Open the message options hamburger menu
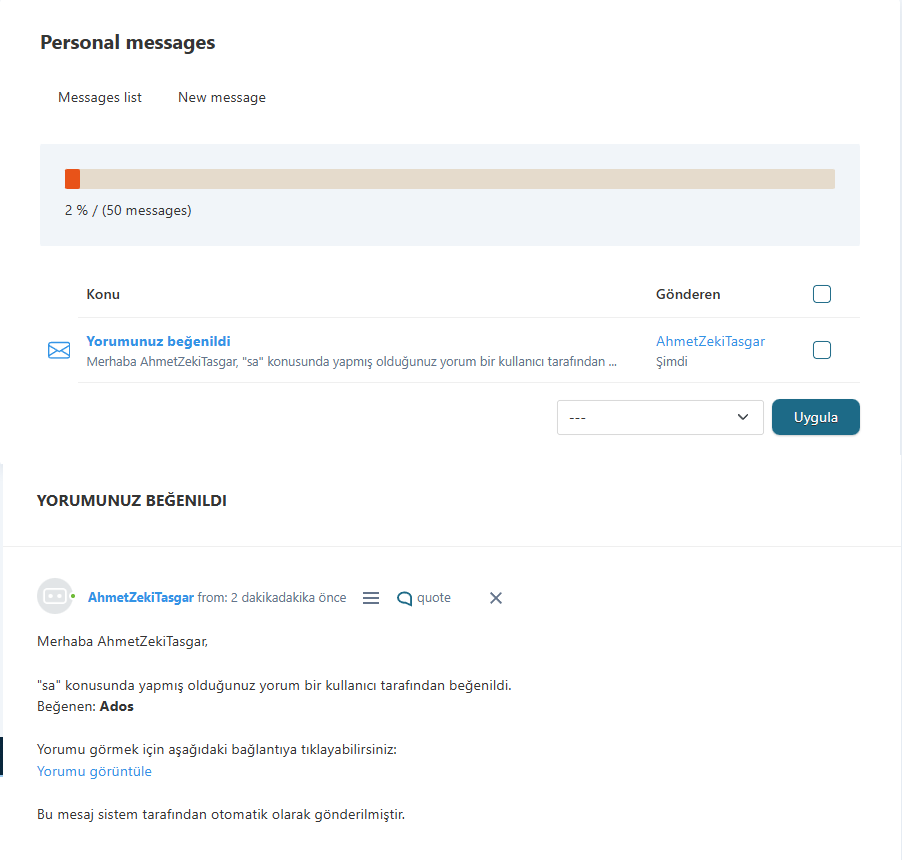 (x=371, y=598)
